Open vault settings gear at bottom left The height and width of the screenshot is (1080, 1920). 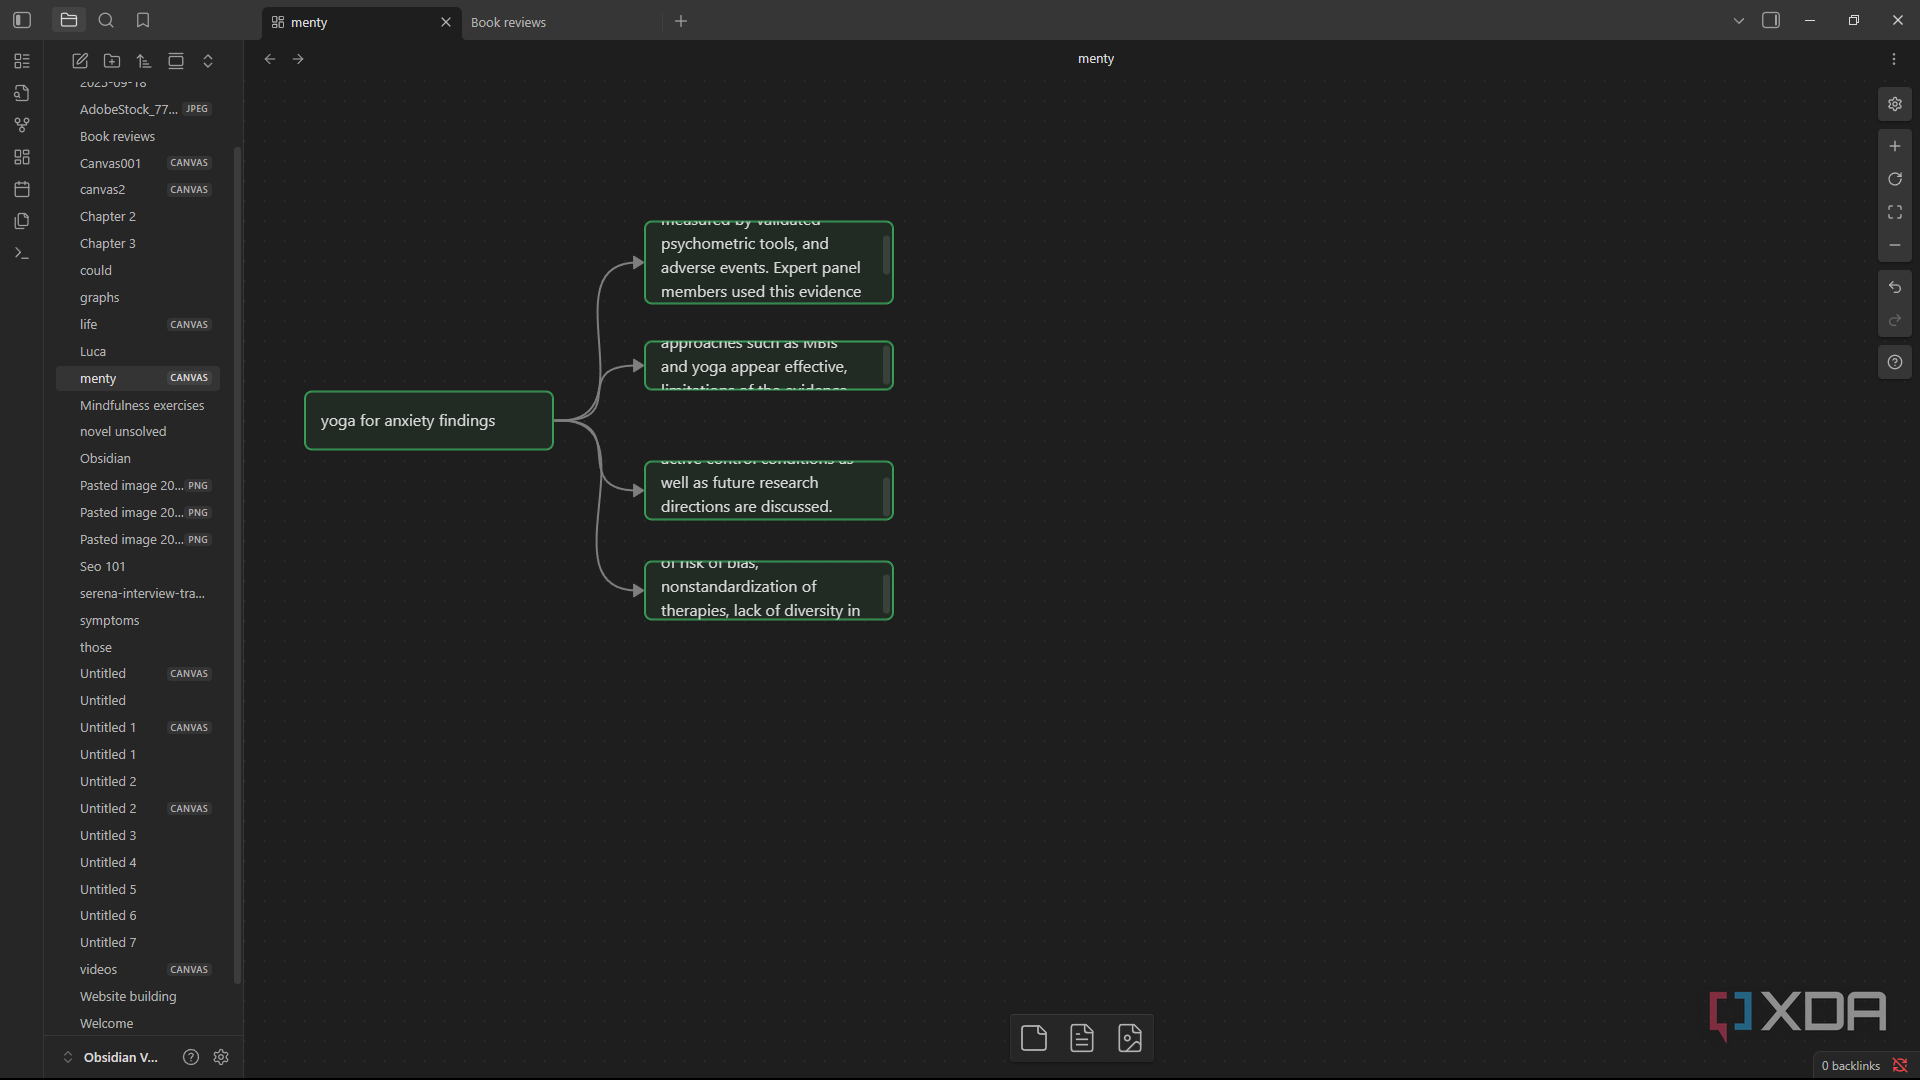pyautogui.click(x=221, y=1057)
